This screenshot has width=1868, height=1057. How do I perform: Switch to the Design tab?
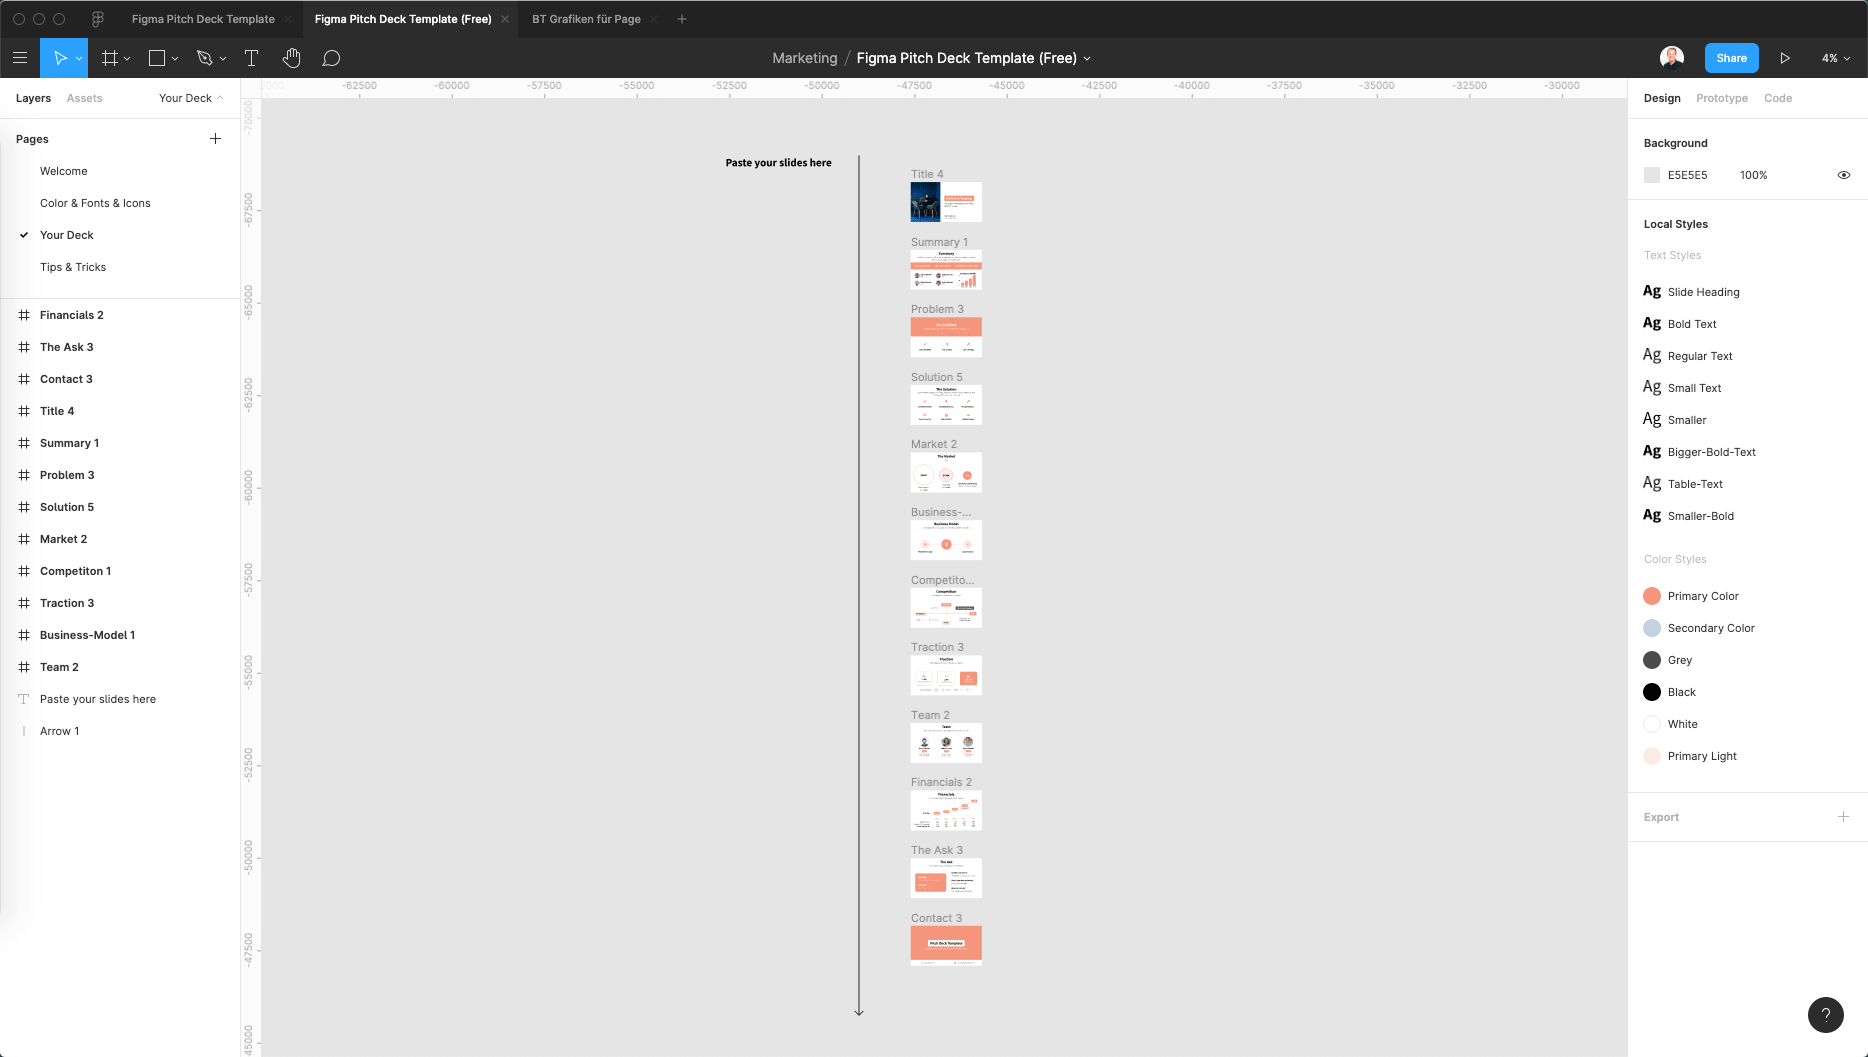(1662, 98)
